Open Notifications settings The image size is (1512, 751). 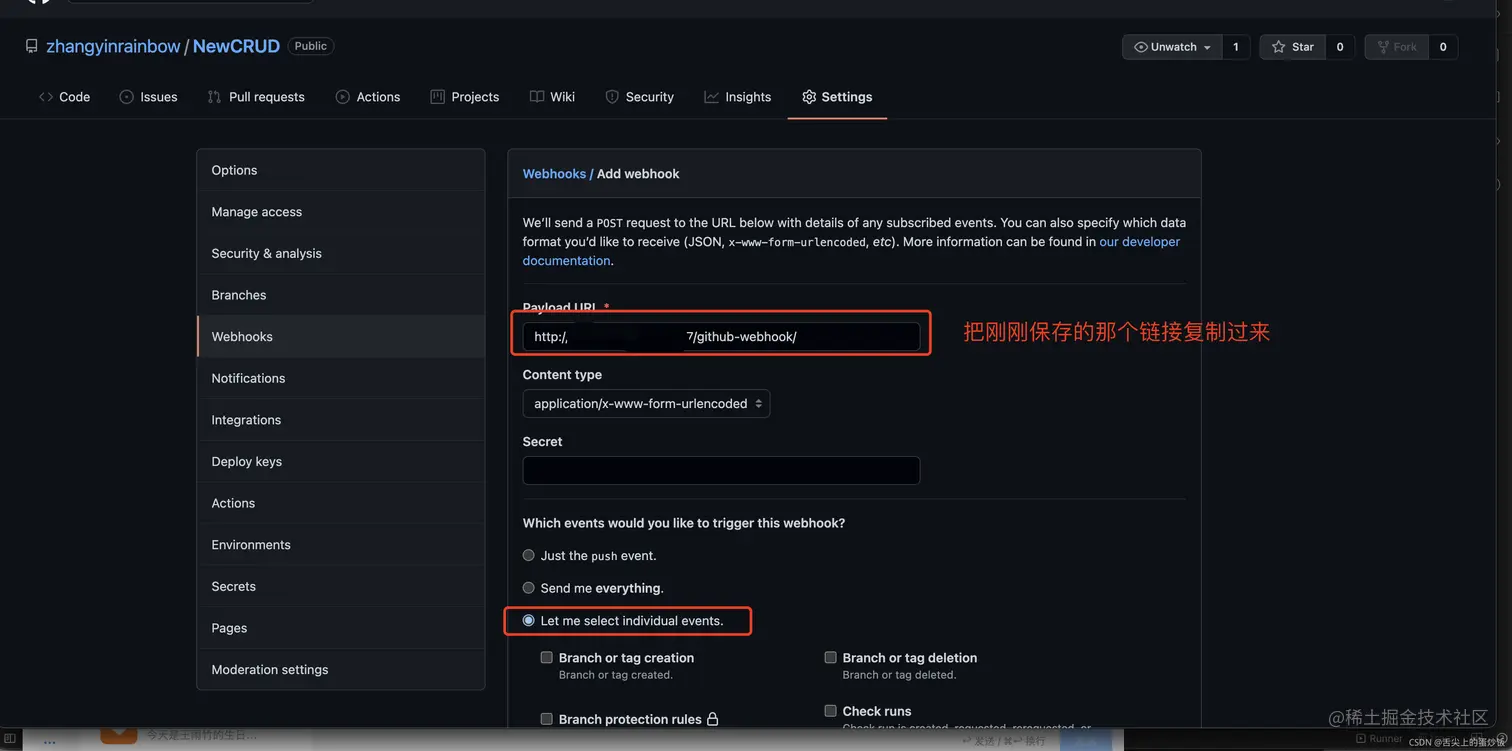tap(341, 379)
